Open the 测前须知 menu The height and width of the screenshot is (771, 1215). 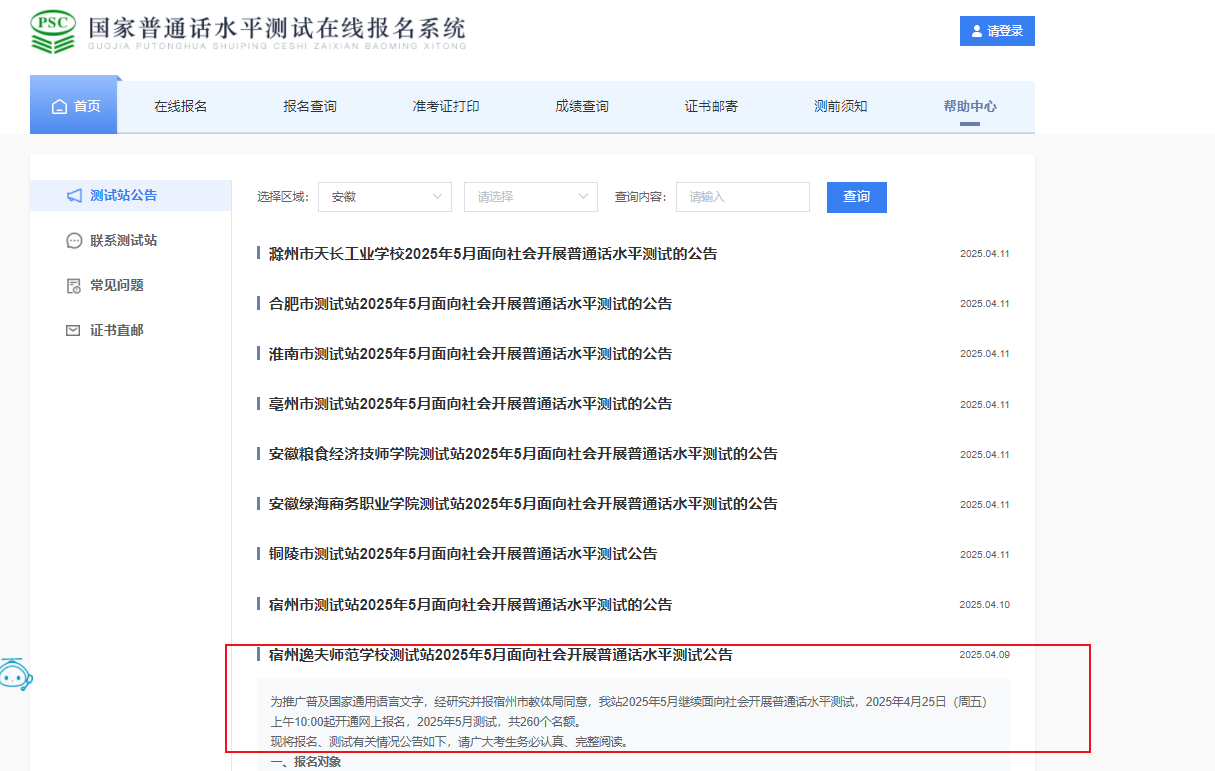pos(841,106)
